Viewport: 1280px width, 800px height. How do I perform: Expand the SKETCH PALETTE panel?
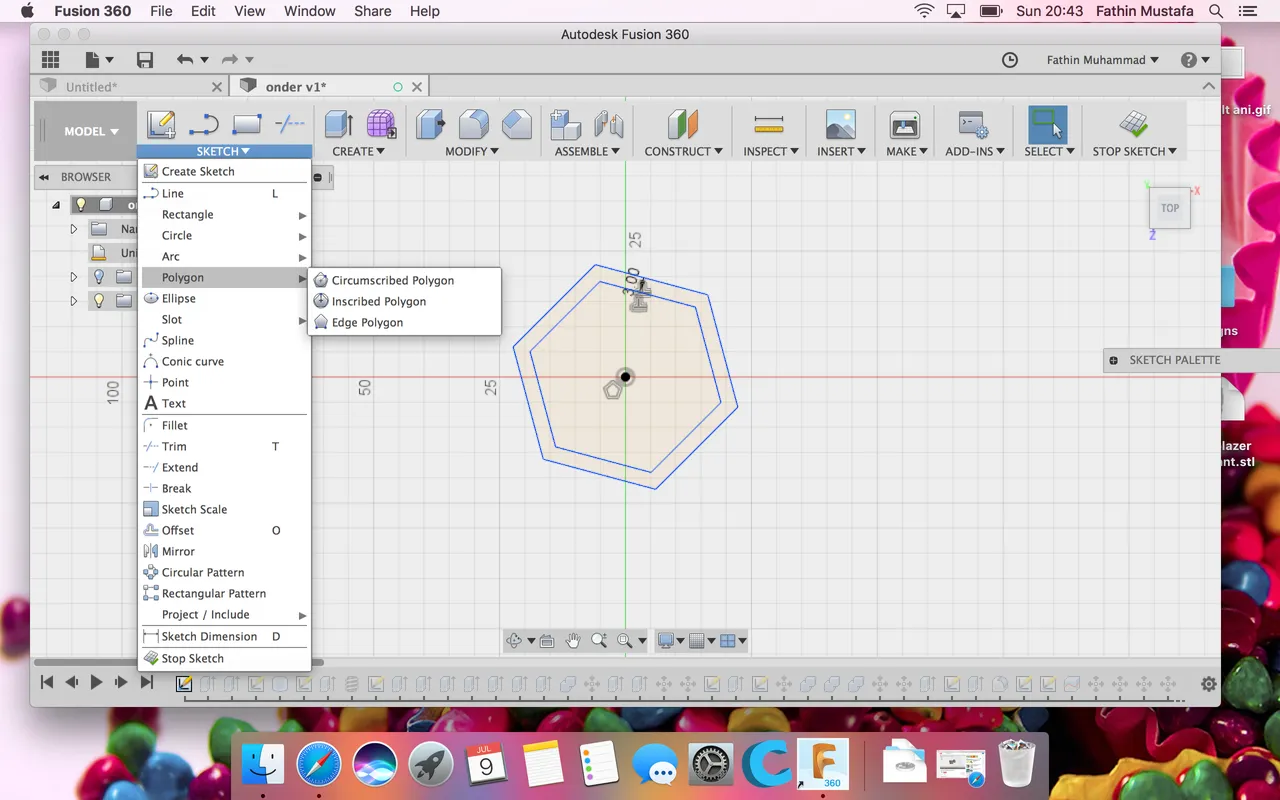pos(1113,360)
